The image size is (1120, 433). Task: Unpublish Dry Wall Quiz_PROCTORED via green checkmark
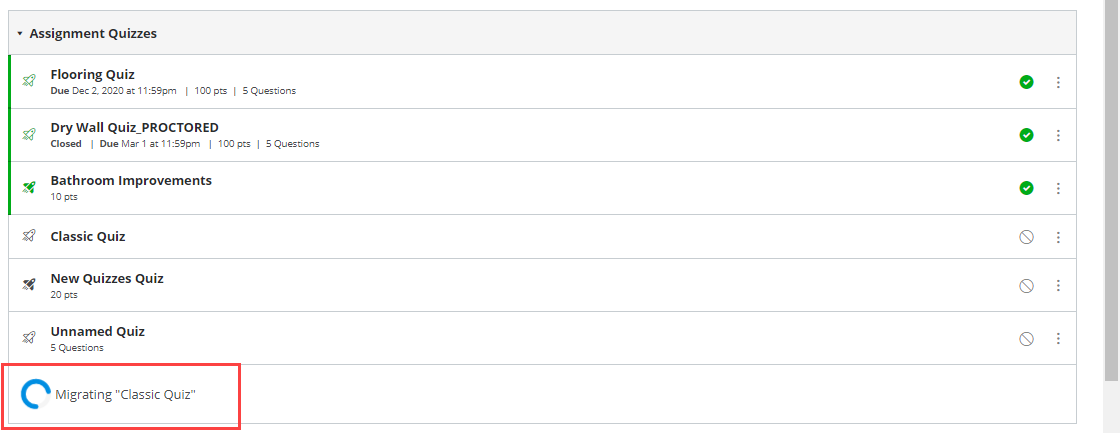(x=1026, y=135)
